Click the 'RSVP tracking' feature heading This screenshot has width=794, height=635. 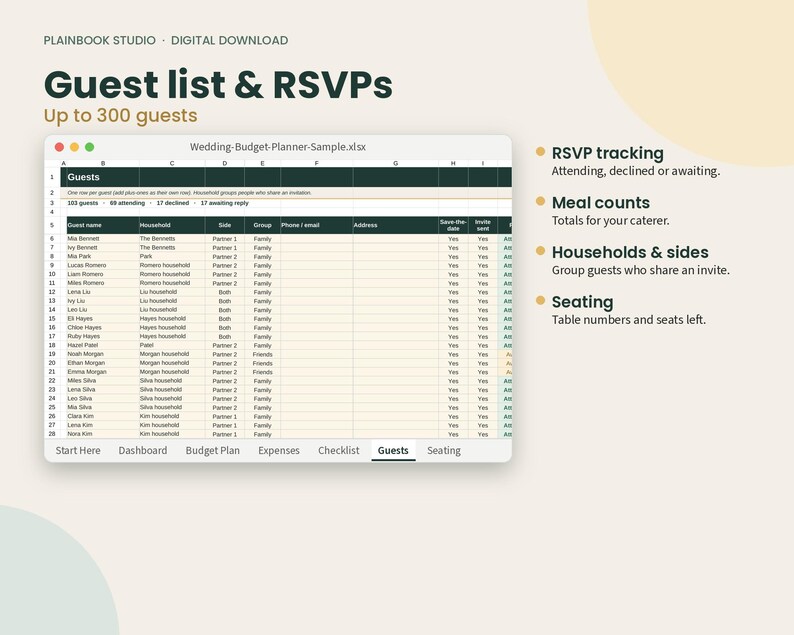point(608,153)
